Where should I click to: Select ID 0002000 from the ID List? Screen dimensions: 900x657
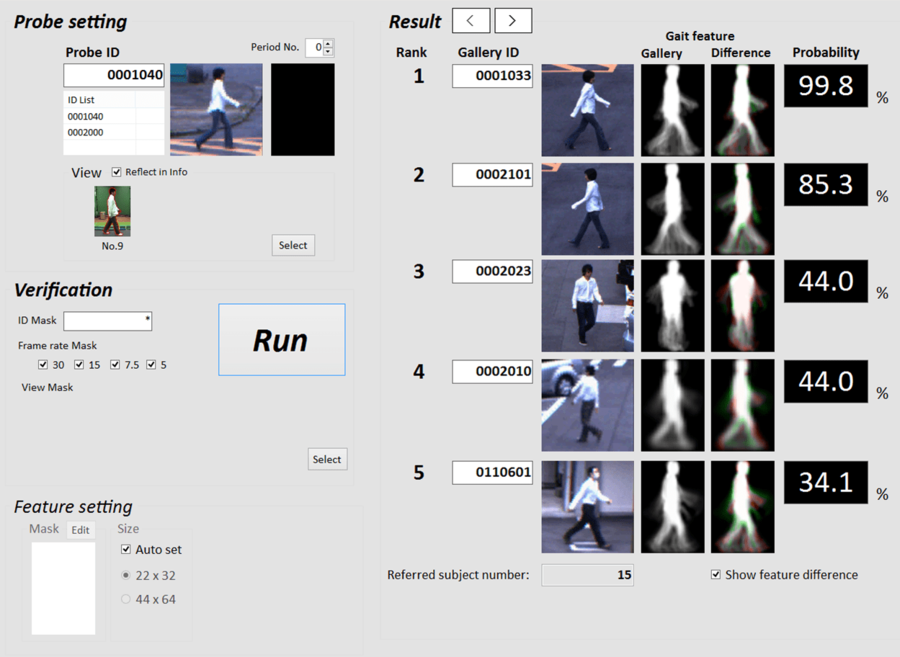point(86,132)
